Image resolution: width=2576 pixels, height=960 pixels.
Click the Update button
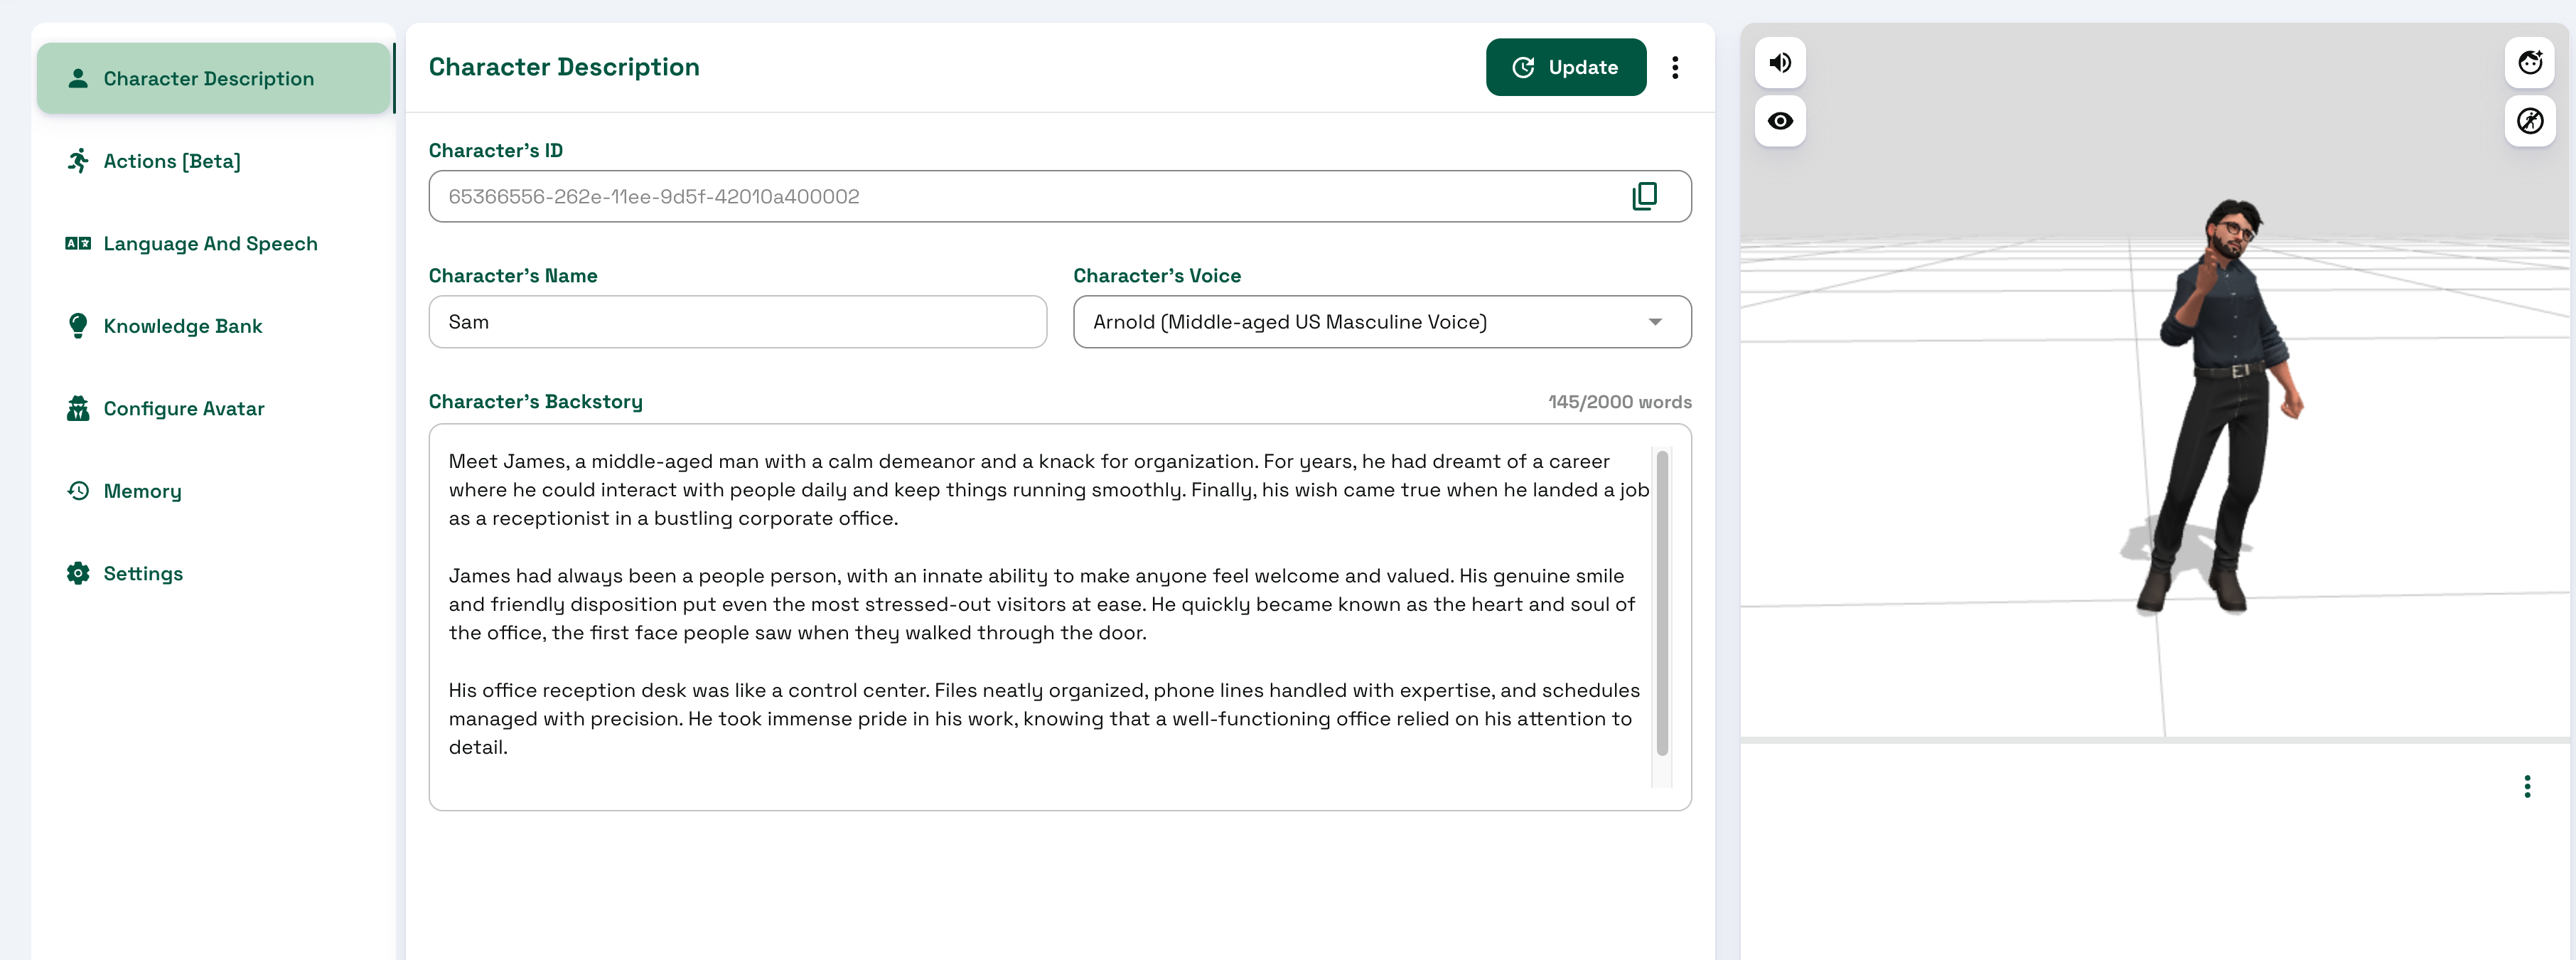(x=1565, y=67)
